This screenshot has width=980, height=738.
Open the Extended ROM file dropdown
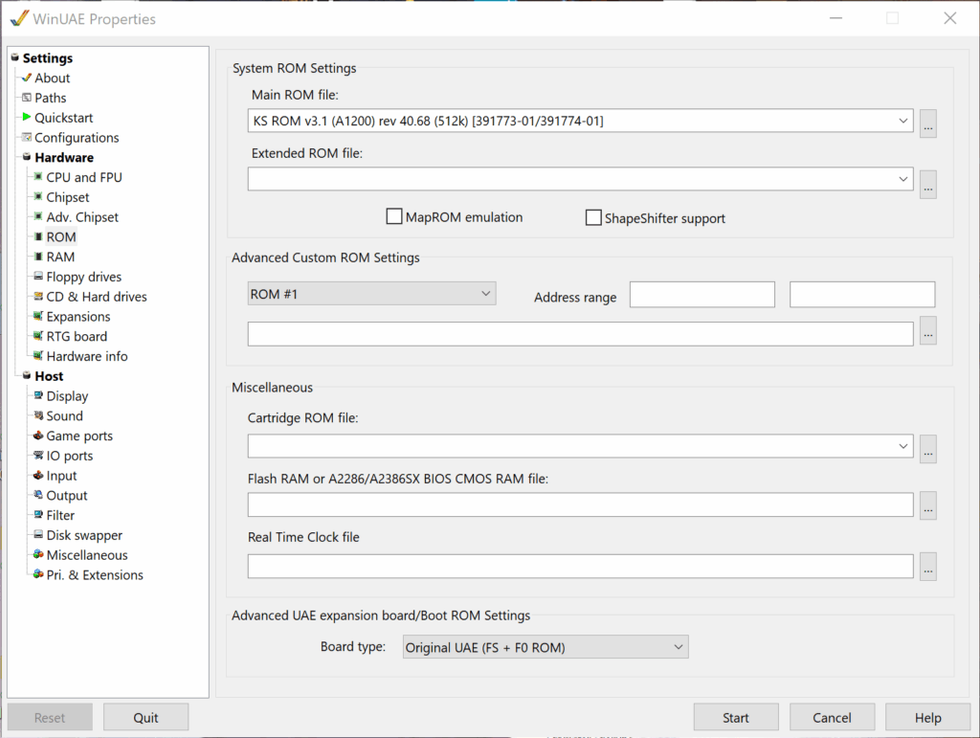tap(902, 179)
